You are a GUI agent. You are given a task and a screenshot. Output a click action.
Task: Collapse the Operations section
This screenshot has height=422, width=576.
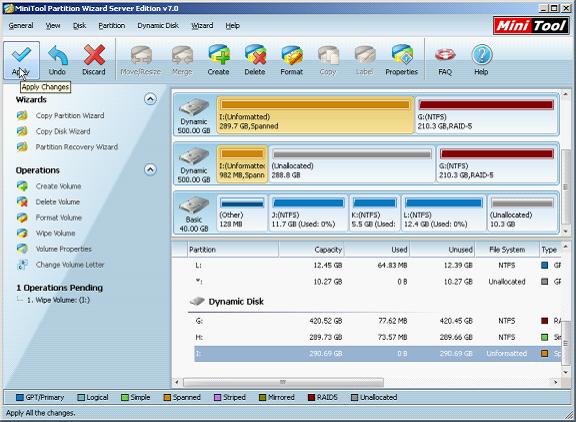[150, 170]
